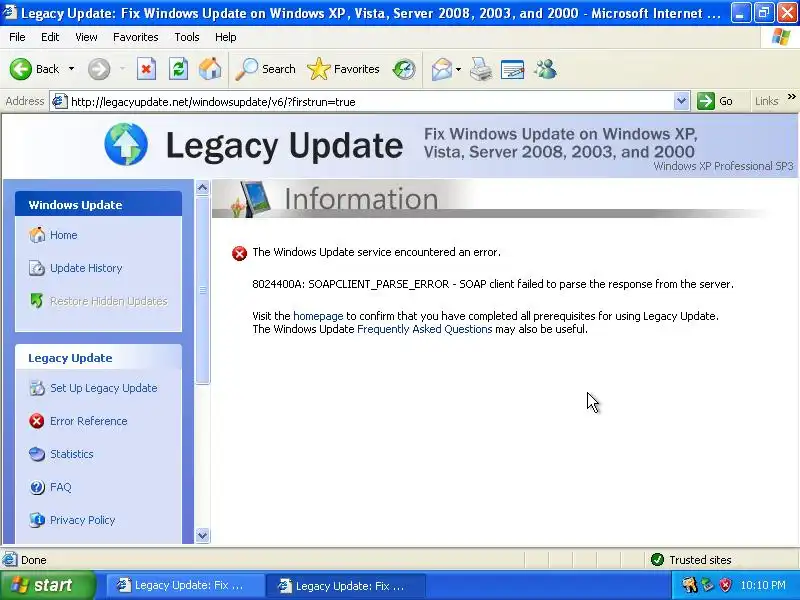The image size is (800, 600).
Task: Click the Statistics sidebar icon
Action: [37, 454]
